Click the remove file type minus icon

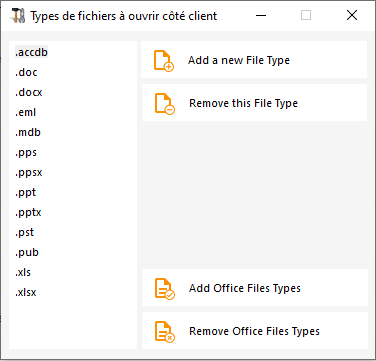pos(165,104)
